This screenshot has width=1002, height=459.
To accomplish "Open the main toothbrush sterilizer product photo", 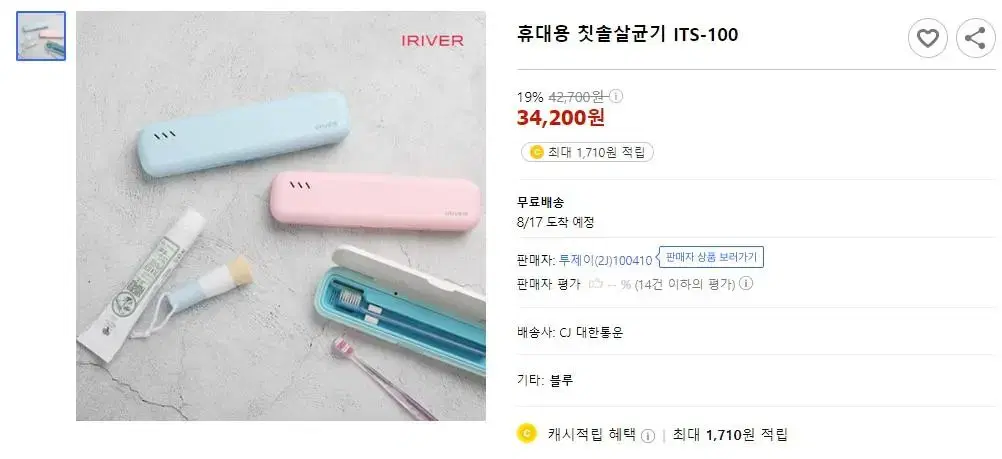I will pyautogui.click(x=281, y=216).
